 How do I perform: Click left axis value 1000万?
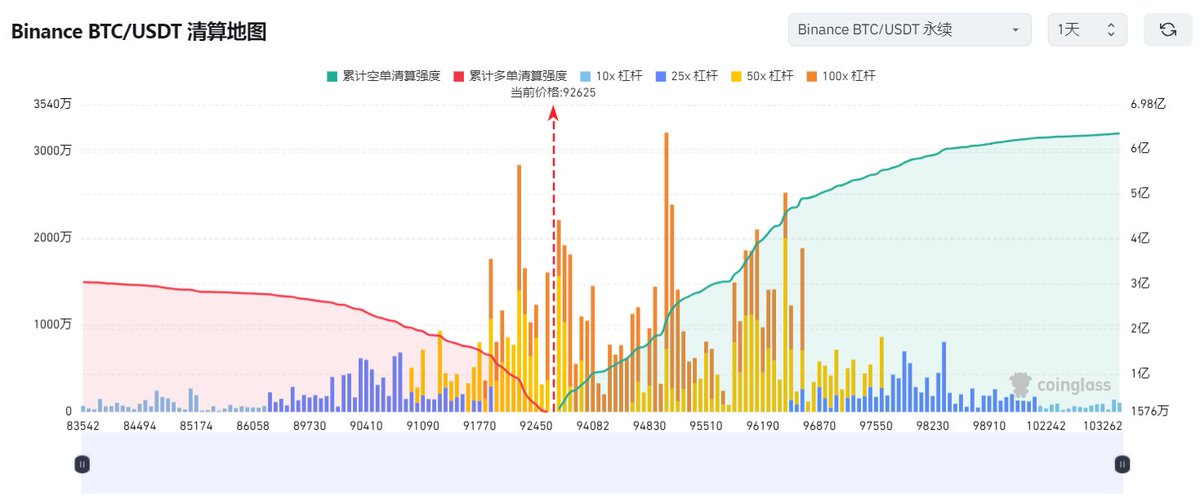(52, 325)
